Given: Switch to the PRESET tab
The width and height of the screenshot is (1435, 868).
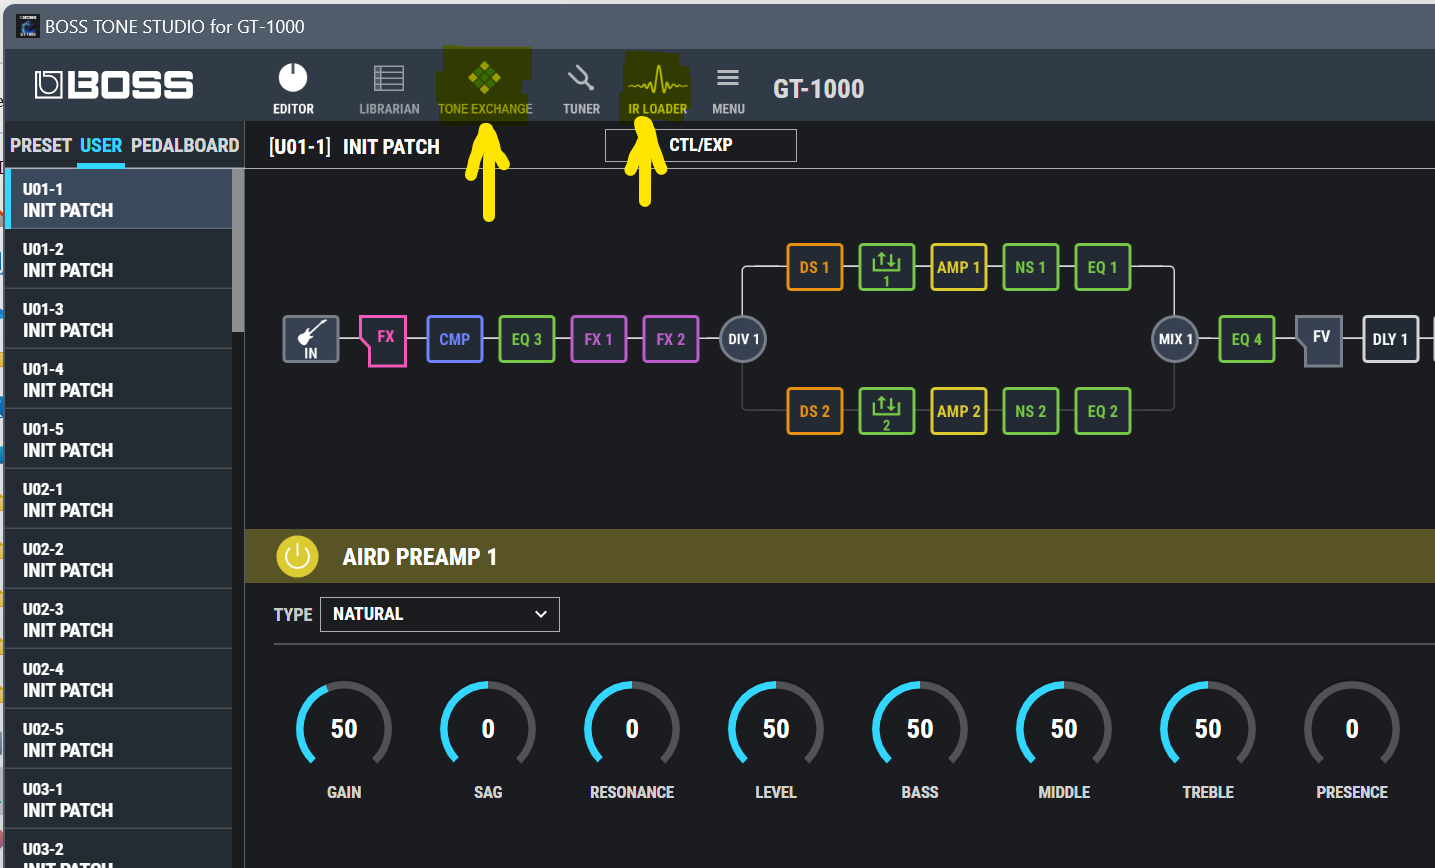Looking at the screenshot, I should pos(41,145).
